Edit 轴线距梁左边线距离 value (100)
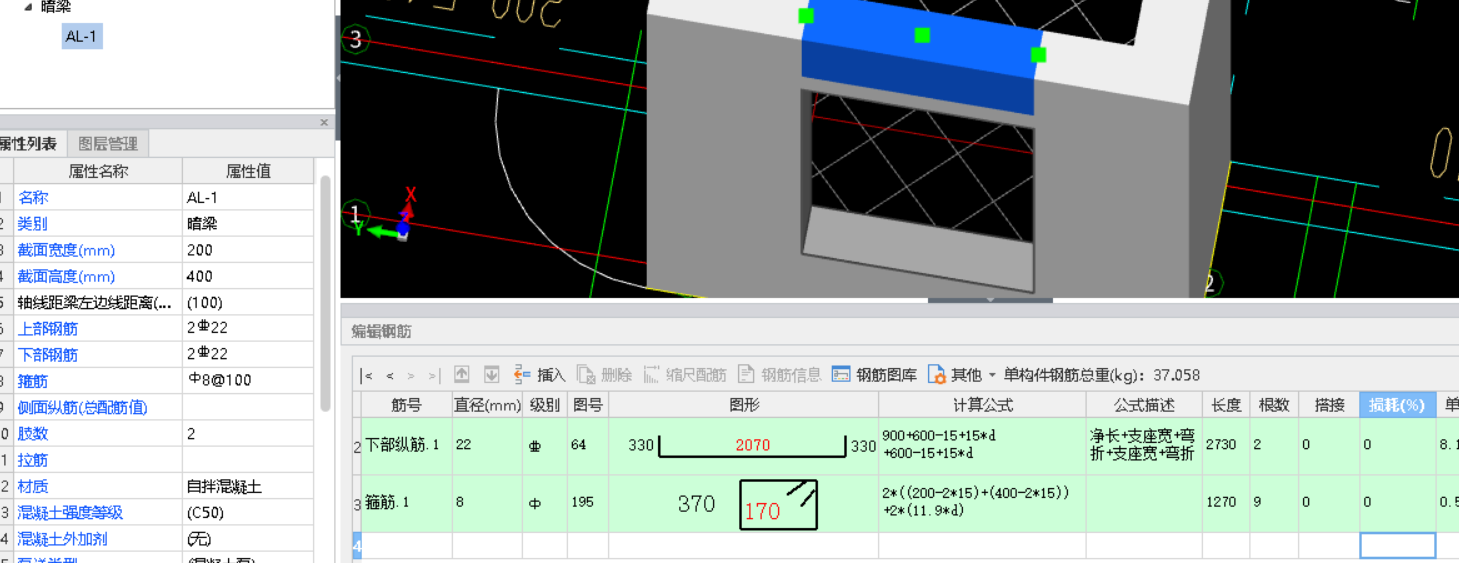1459x563 pixels. coord(248,302)
